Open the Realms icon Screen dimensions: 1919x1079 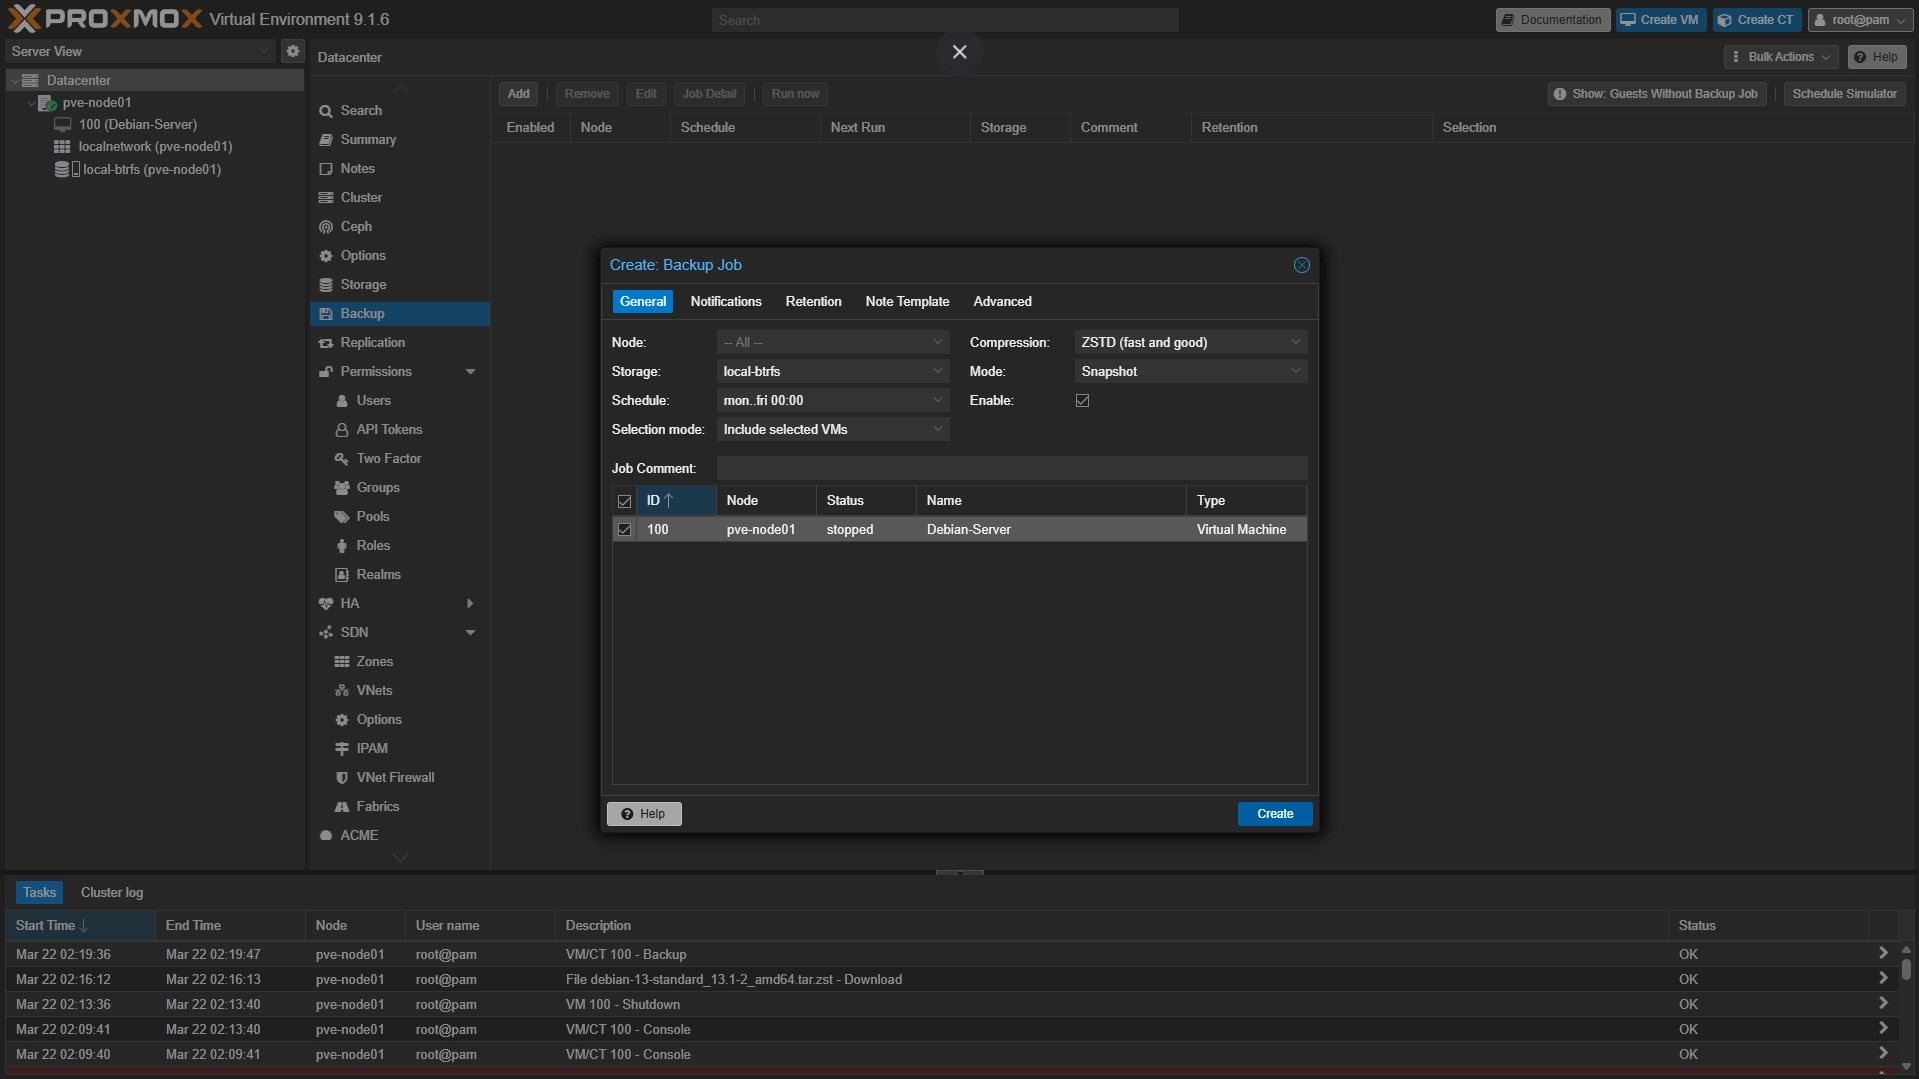click(x=342, y=575)
